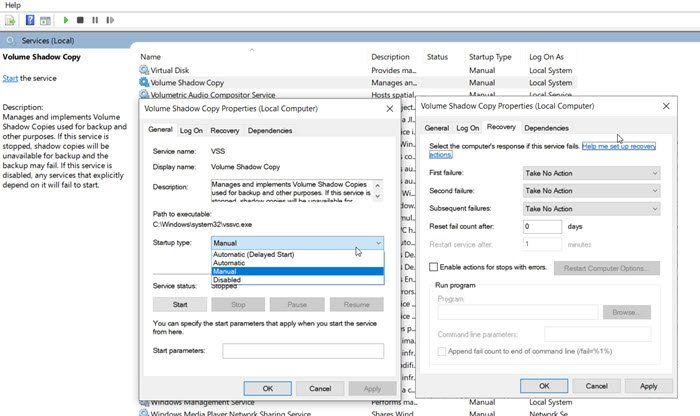Switch to the Dependencies tab in Recovery dialog

point(546,128)
